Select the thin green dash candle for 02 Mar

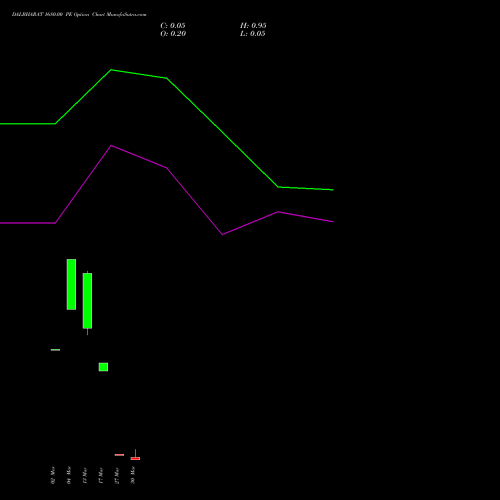pos(55,350)
